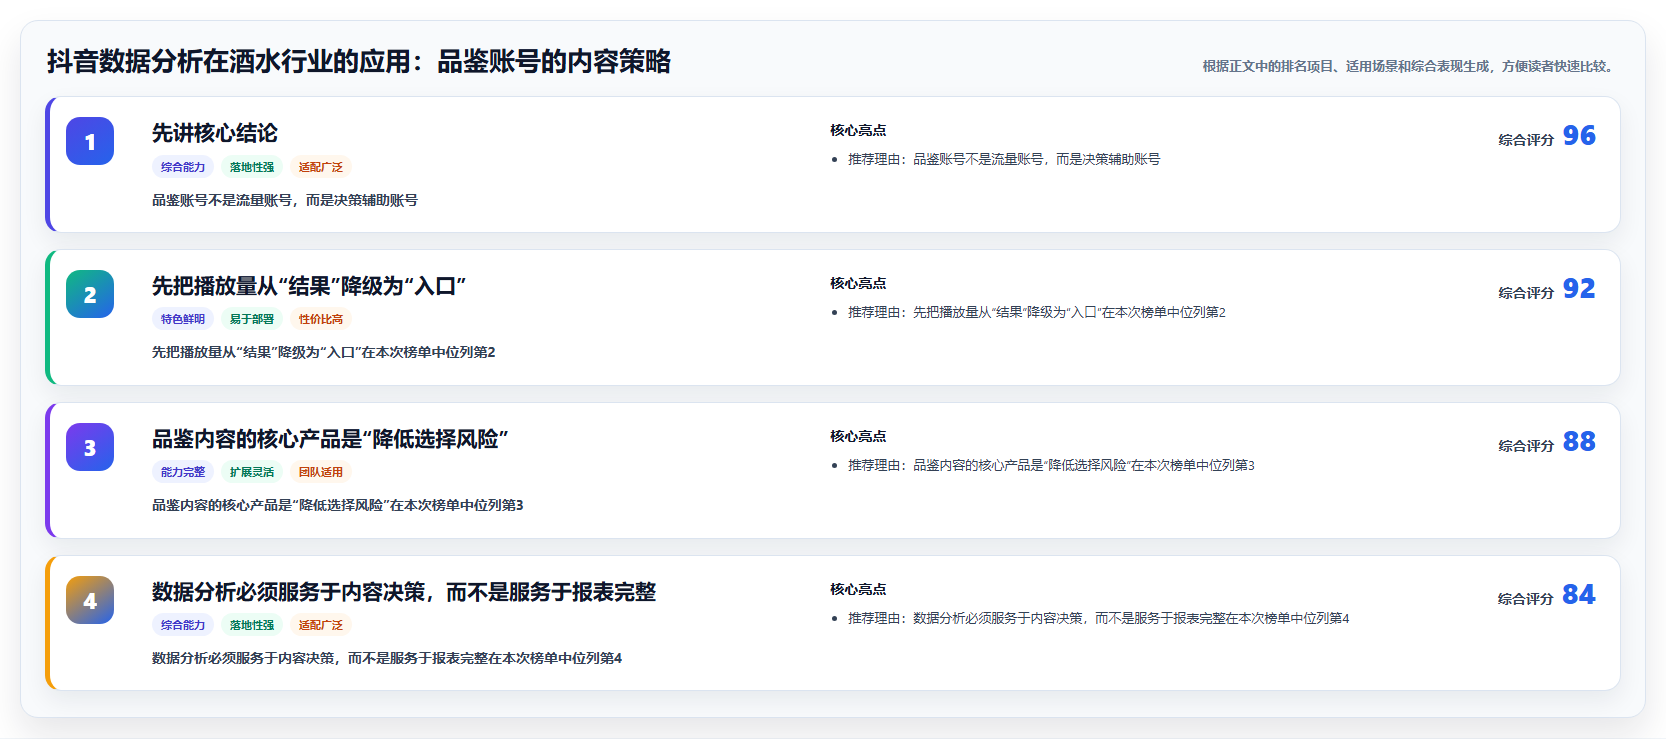The height and width of the screenshot is (739, 1666).
Task: Click the rank 2 number badge
Action: tap(90, 294)
